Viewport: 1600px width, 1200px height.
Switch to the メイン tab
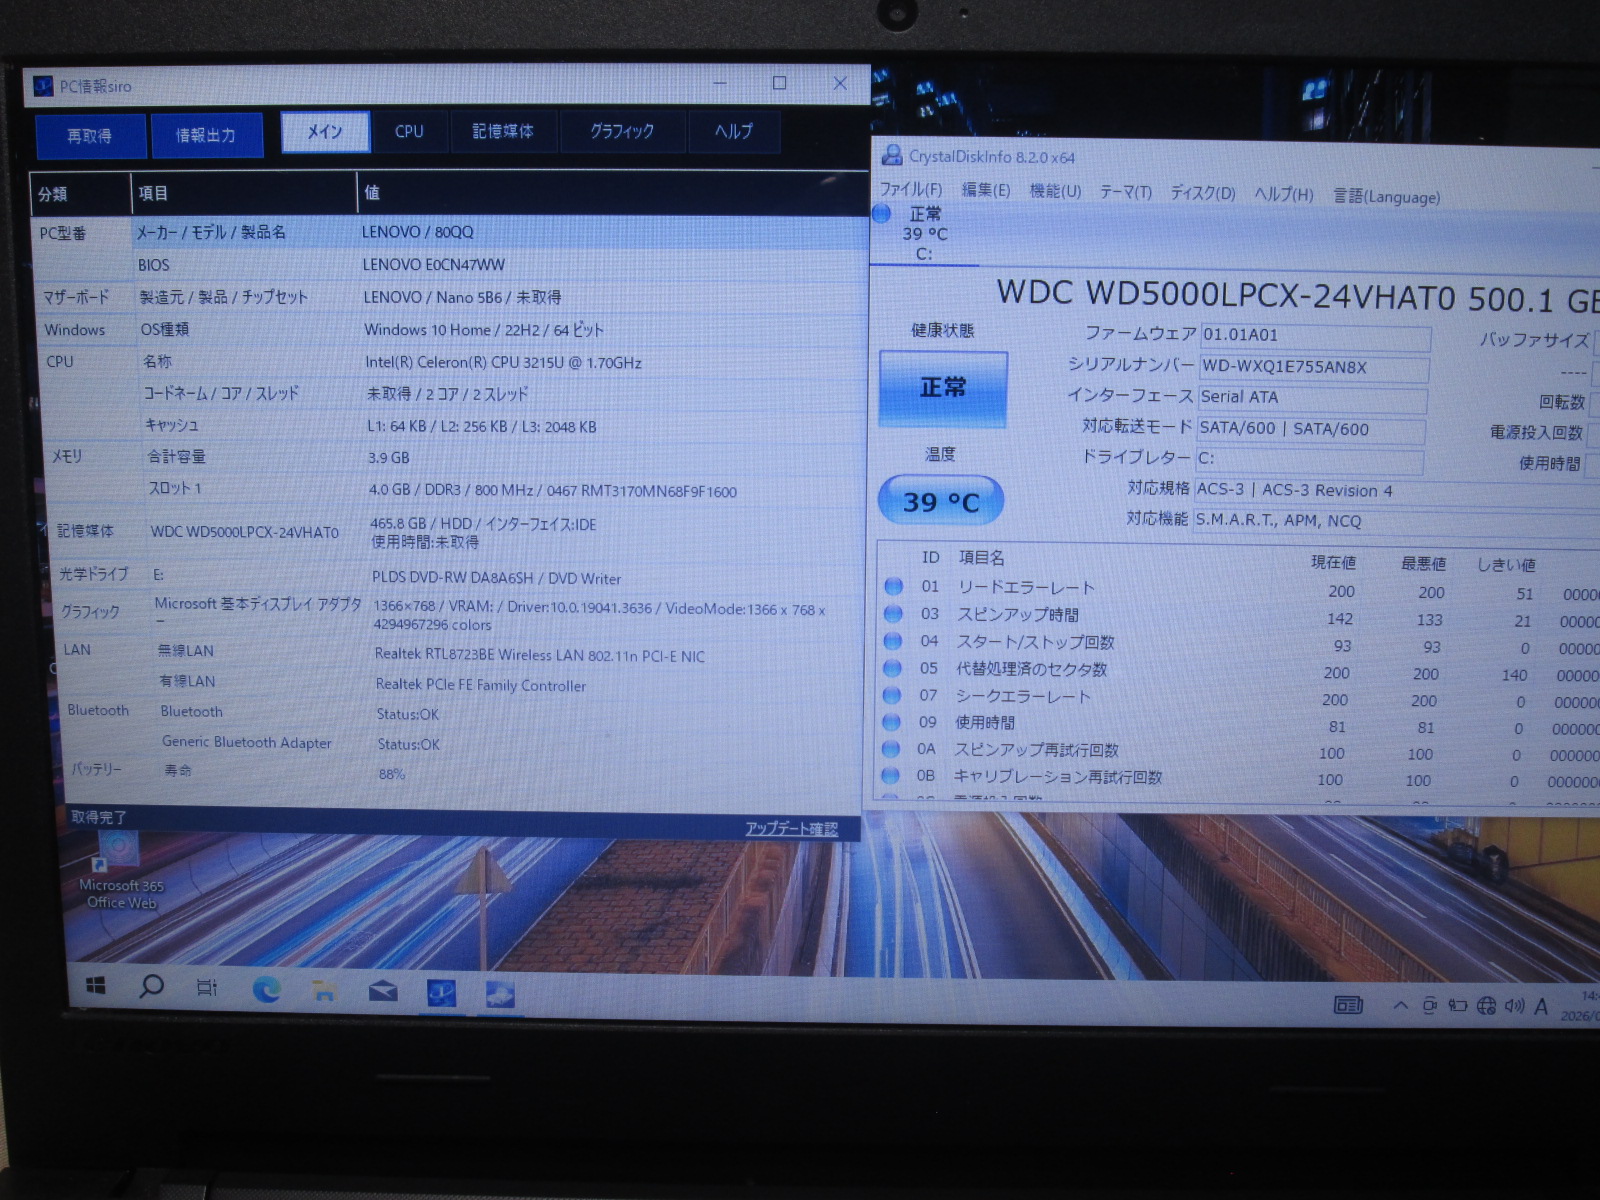(325, 132)
